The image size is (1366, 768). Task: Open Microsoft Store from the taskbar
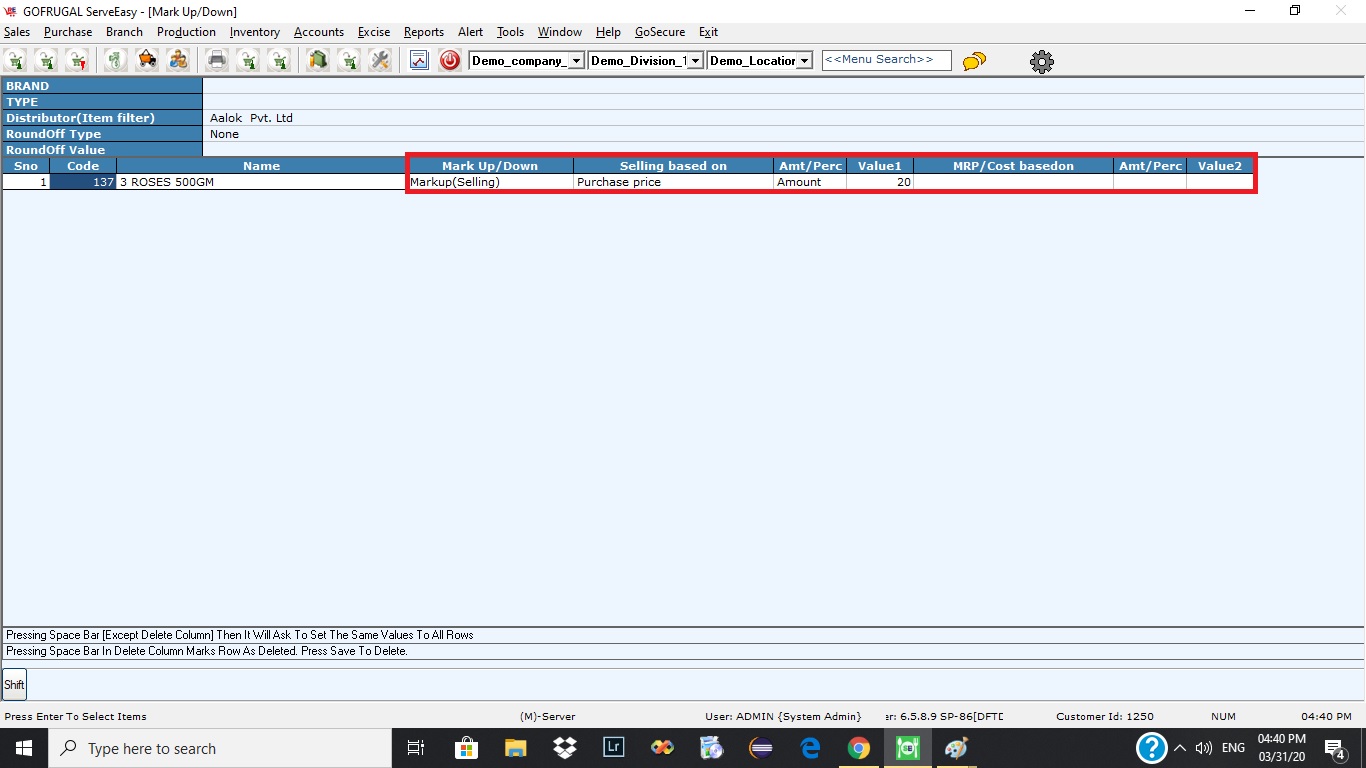pos(467,748)
